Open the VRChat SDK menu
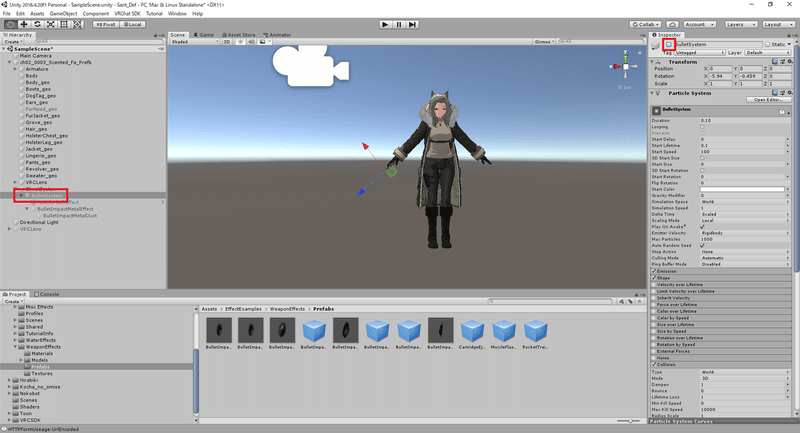The width and height of the screenshot is (800, 433). (127, 14)
